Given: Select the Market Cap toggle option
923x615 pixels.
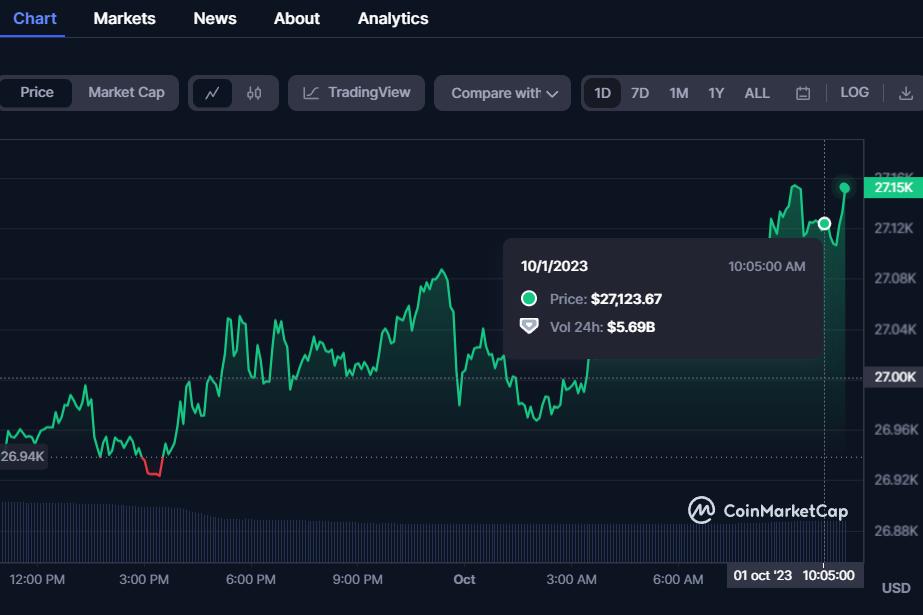Looking at the screenshot, I should point(126,92).
